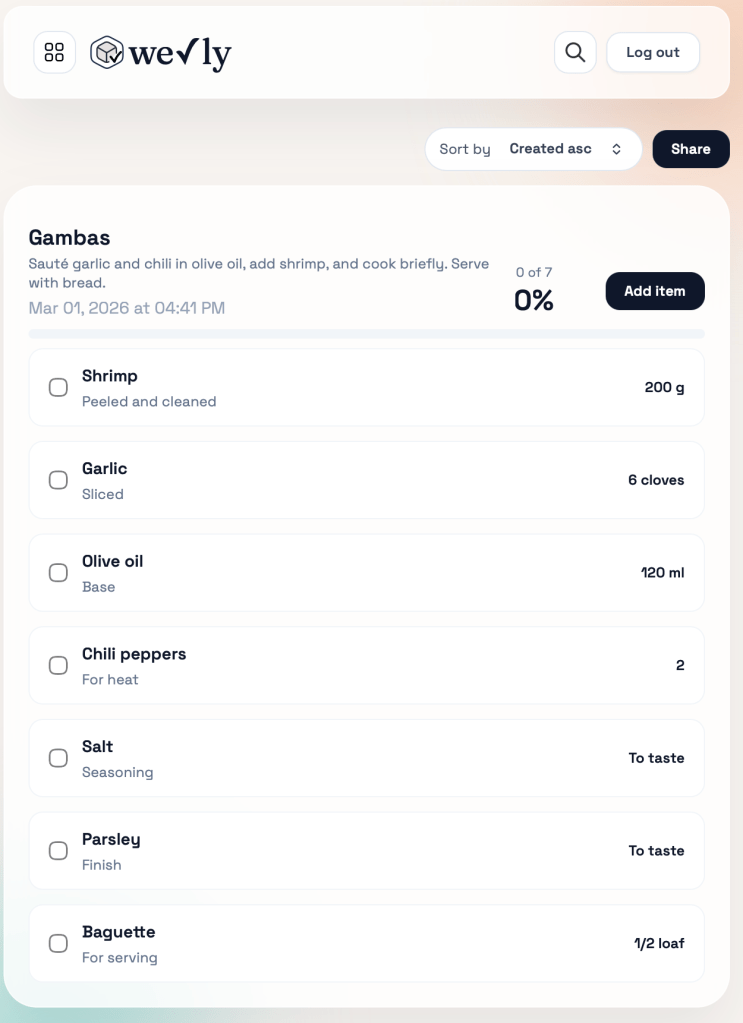Click the sort dropdown chevron arrows

click(x=617, y=149)
